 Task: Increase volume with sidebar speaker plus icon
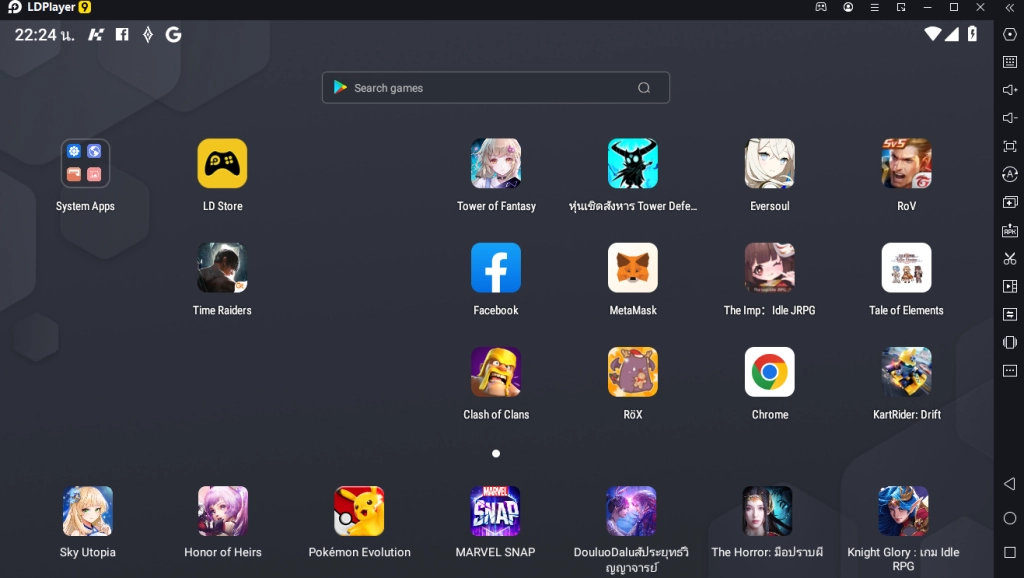click(x=1010, y=89)
